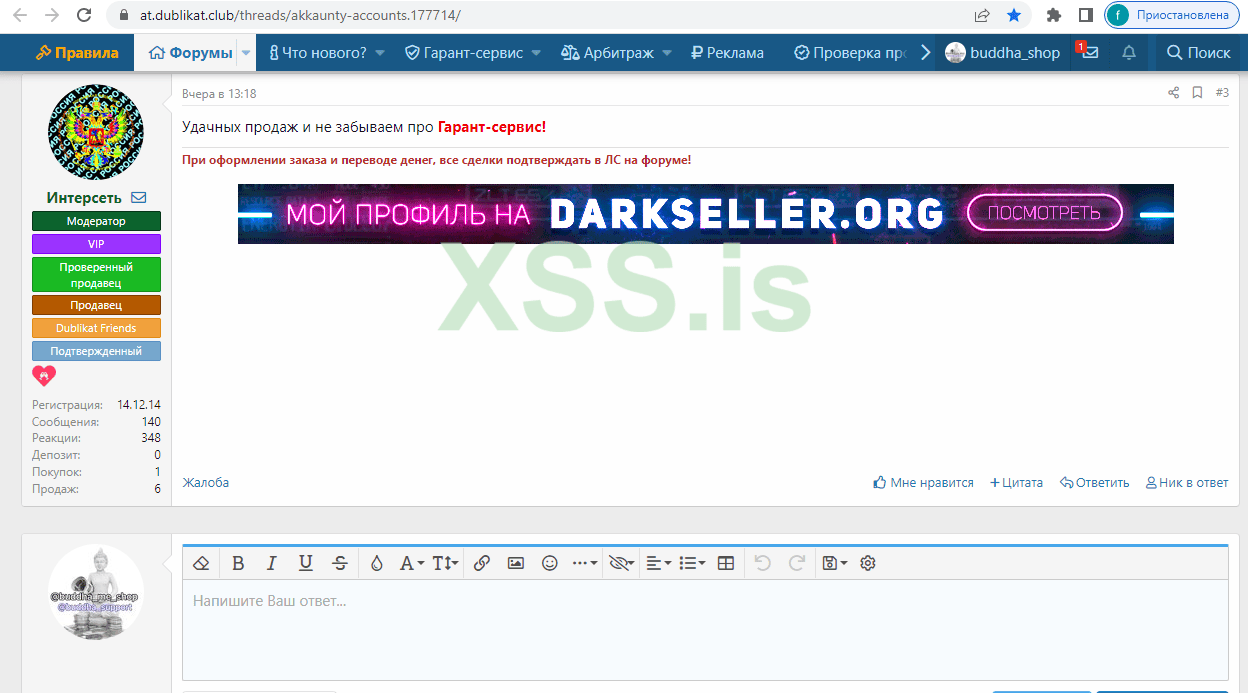Open the Правила menu item

[x=77, y=53]
